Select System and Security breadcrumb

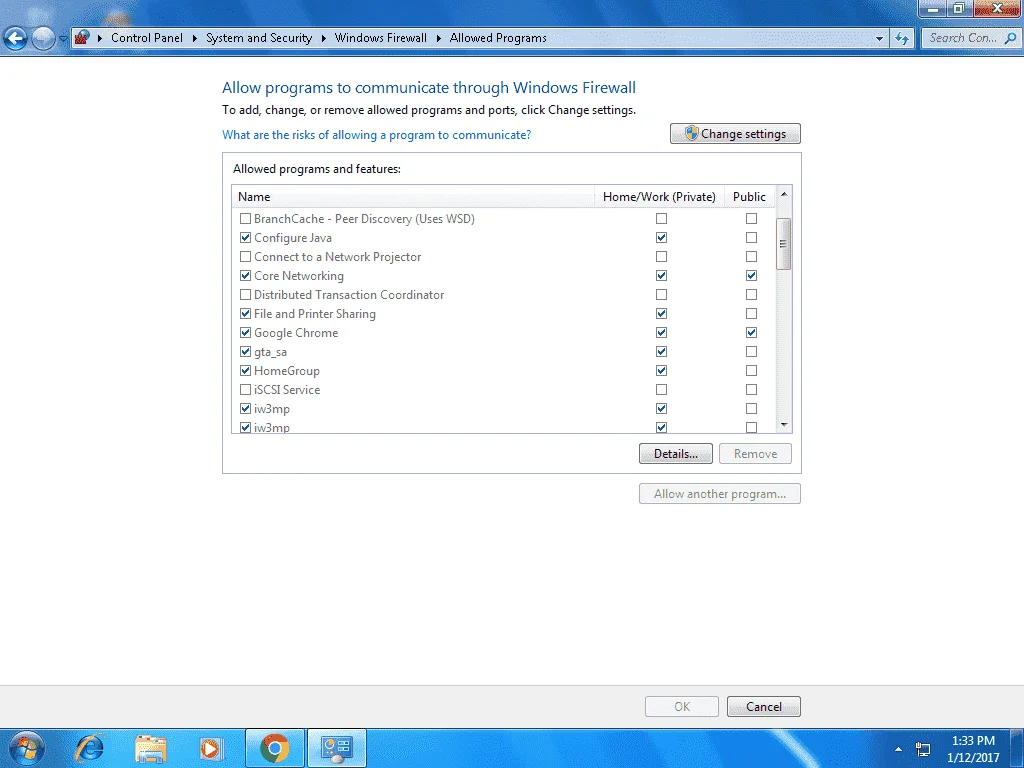[259, 38]
